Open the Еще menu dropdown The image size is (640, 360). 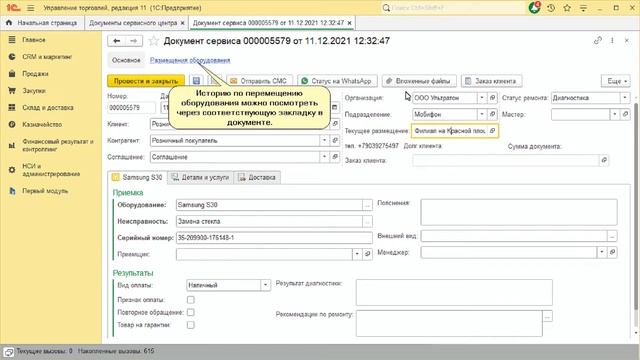tap(616, 81)
